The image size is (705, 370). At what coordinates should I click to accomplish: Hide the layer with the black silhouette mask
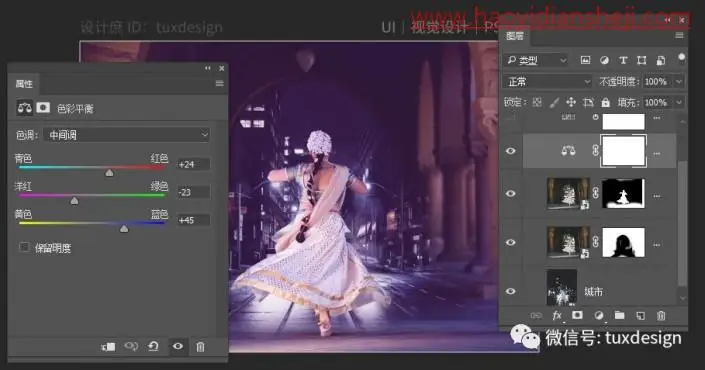[x=510, y=242]
